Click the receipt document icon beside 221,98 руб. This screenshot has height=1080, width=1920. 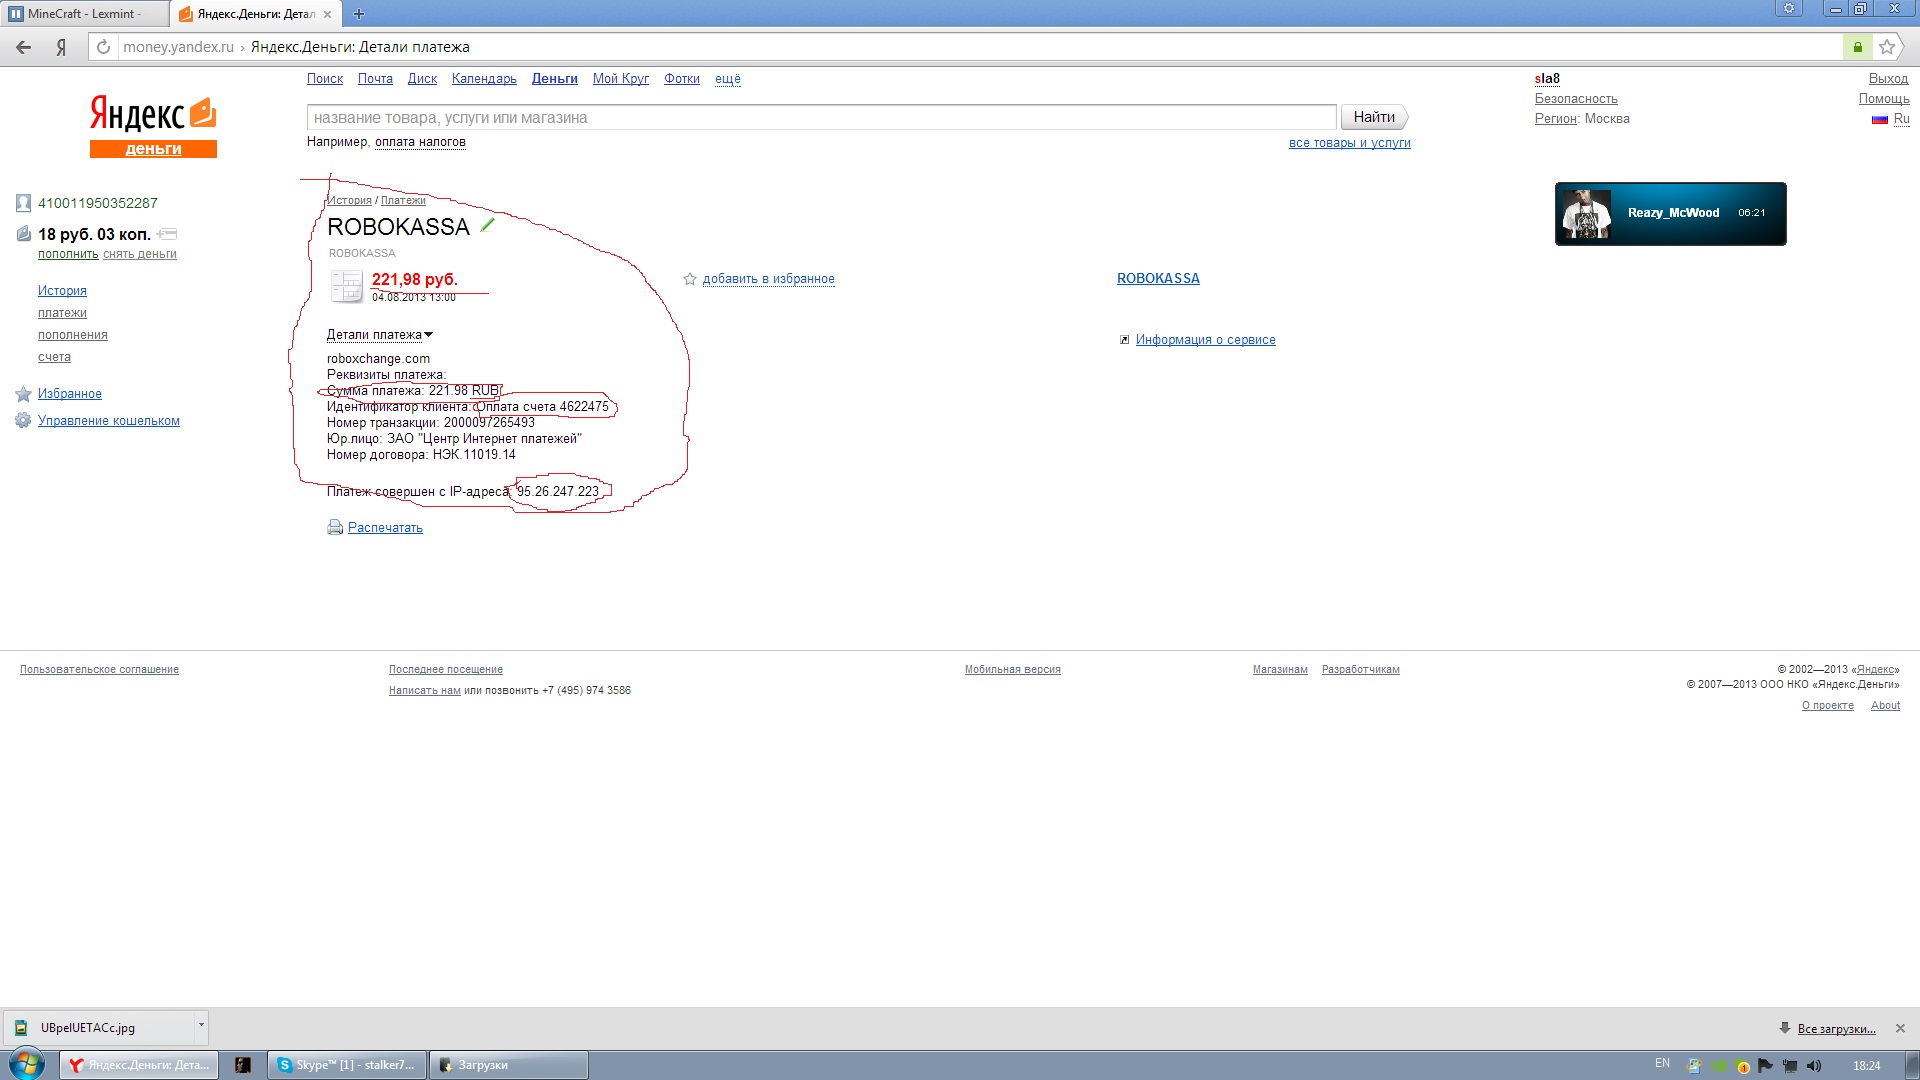coord(346,286)
